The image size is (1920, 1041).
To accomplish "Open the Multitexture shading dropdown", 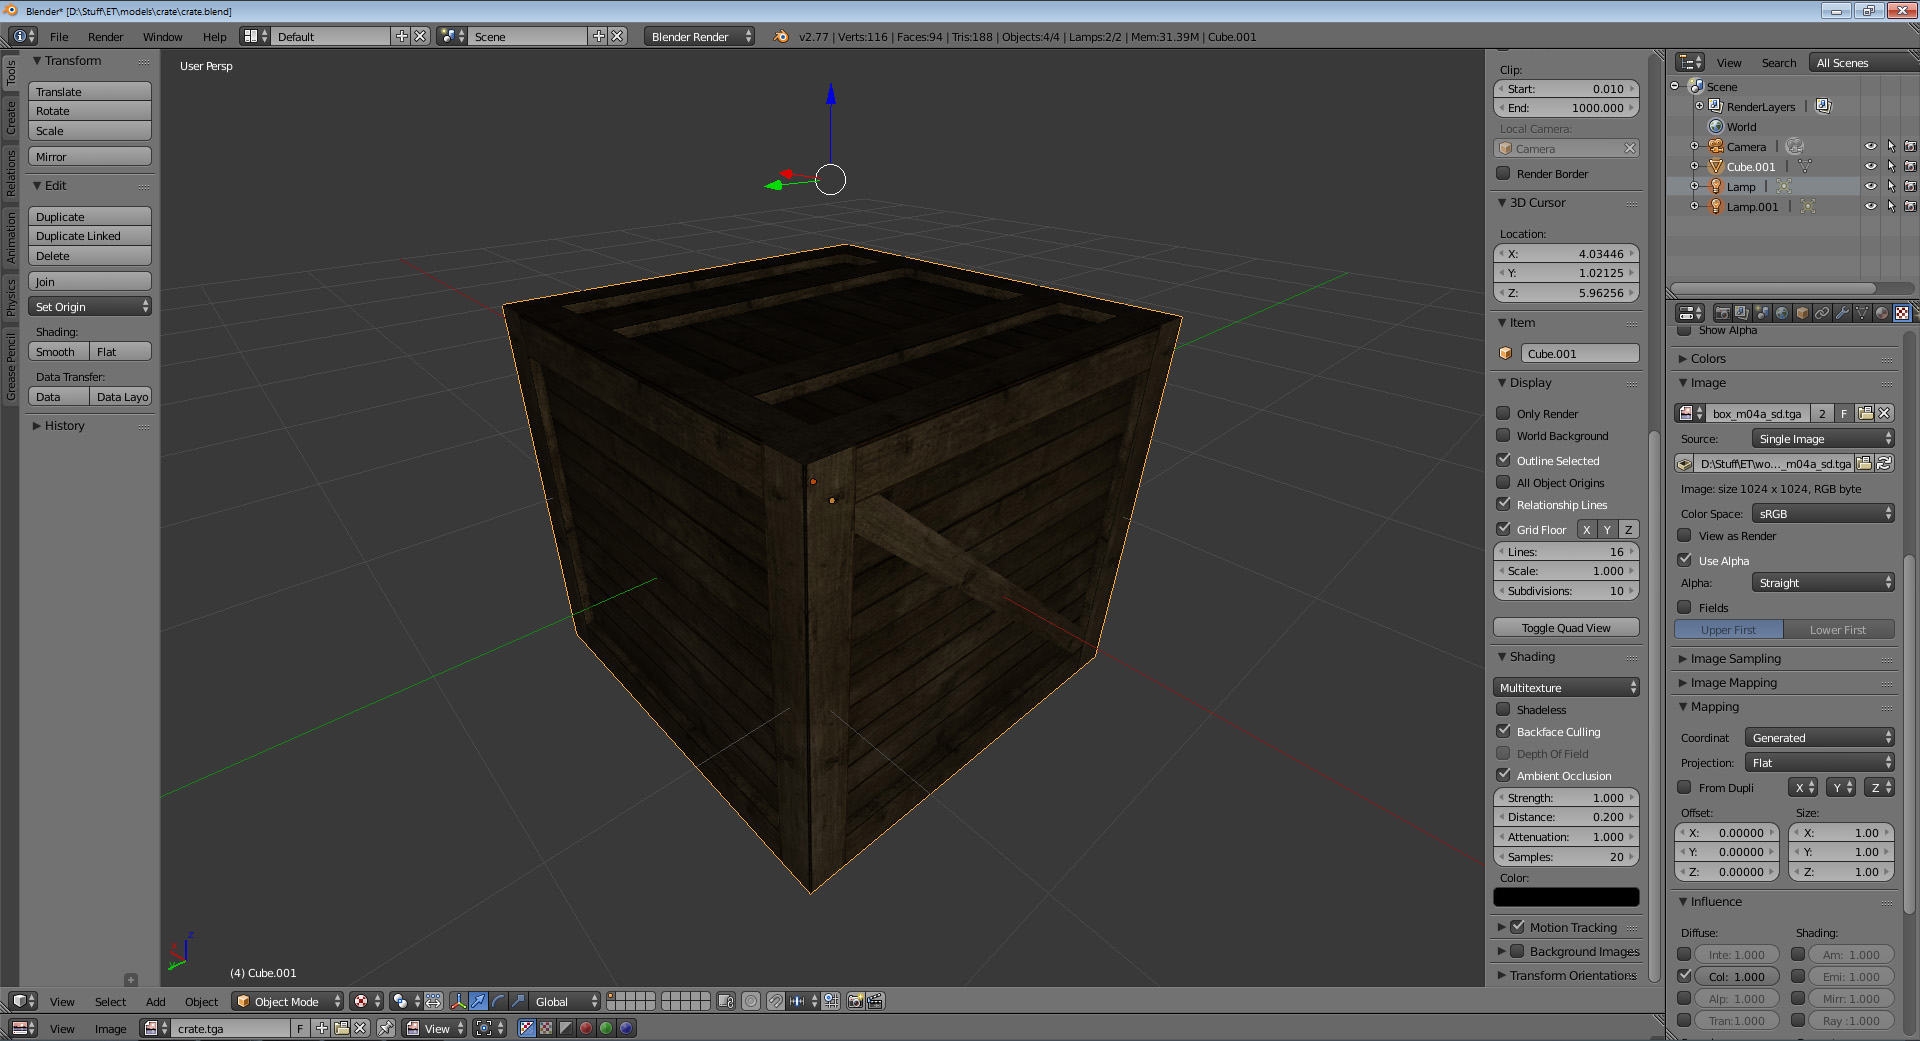I will [1566, 687].
